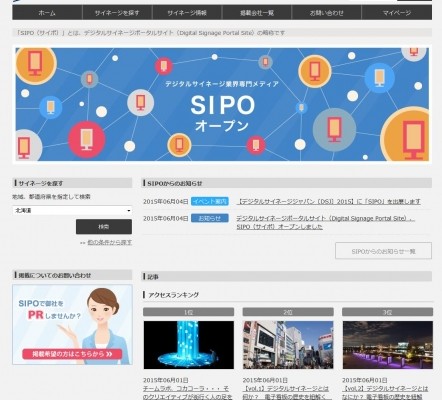The height and width of the screenshot is (400, 442).
Task: Click the サイネージを探す sidebar heading
Action: 72,183
